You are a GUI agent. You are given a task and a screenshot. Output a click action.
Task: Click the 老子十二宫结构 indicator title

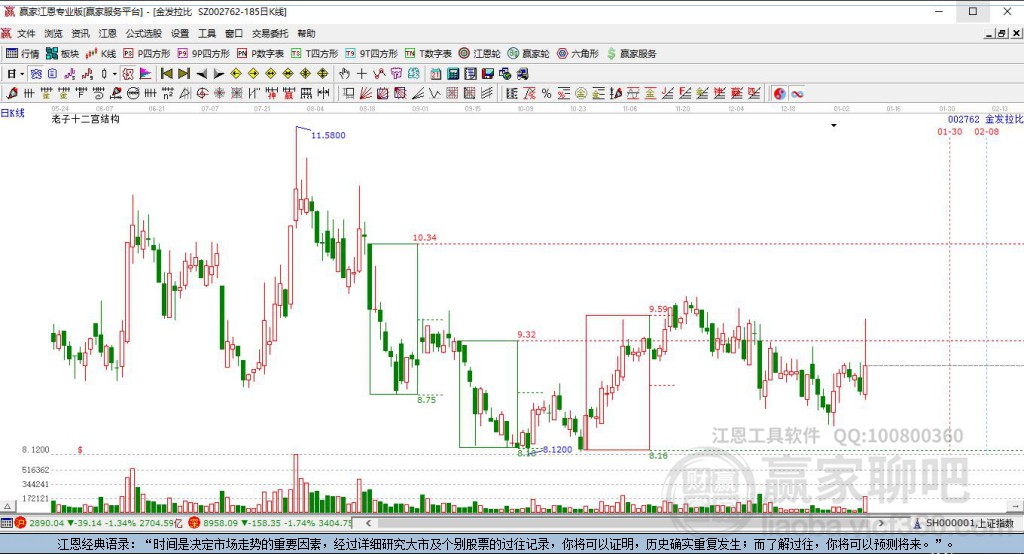click(86, 119)
